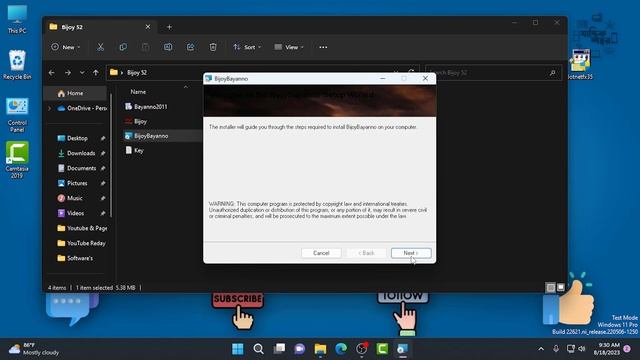Click the network icon in system tray
Screen dimensions: 640x360
(571, 349)
